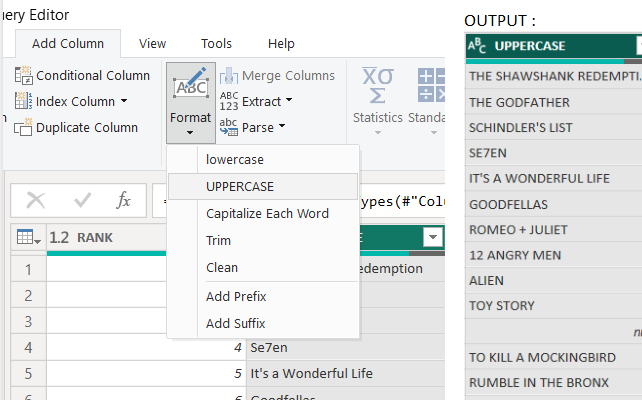Viewport: 642px width, 400px height.
Task: Click the Index Column icon
Action: (24, 101)
